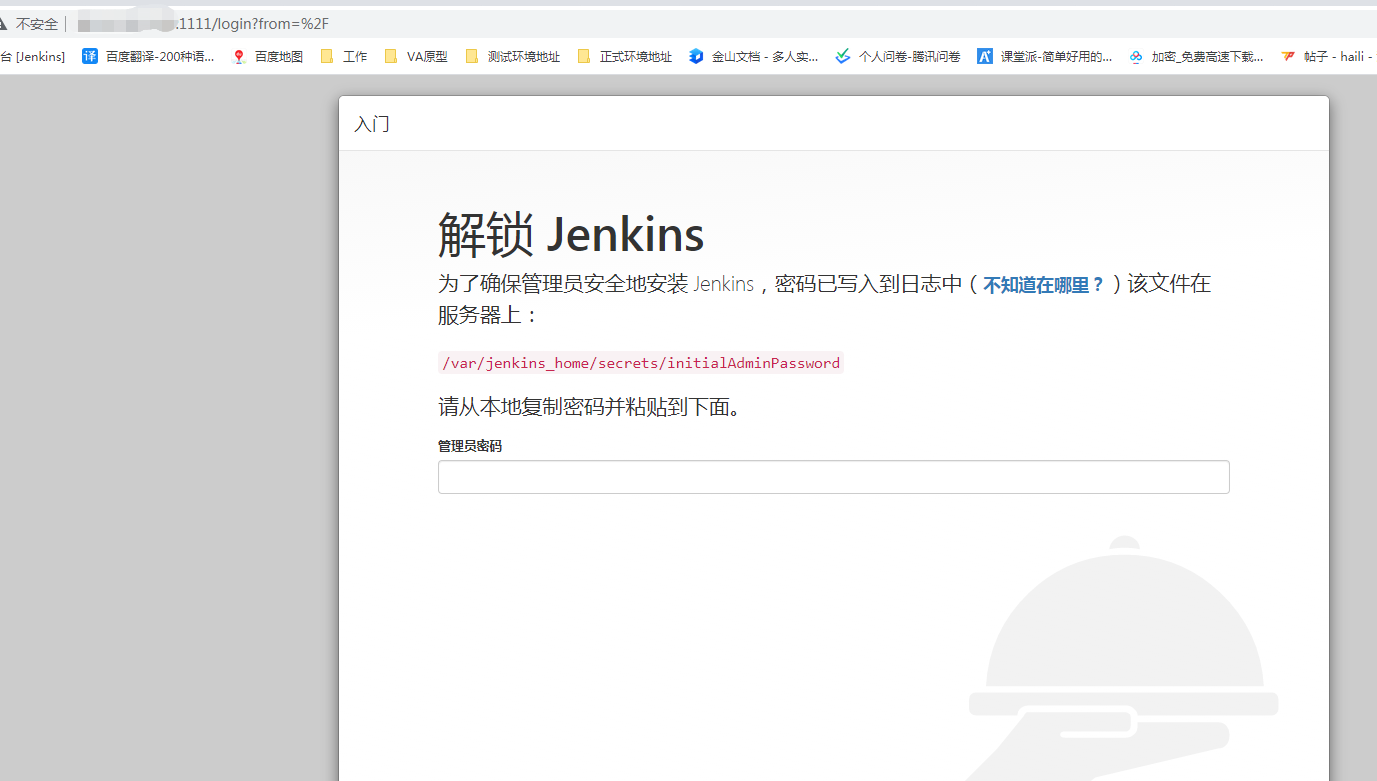Open the 金山文档 bookmark
The image size is (1377, 781).
pos(754,57)
